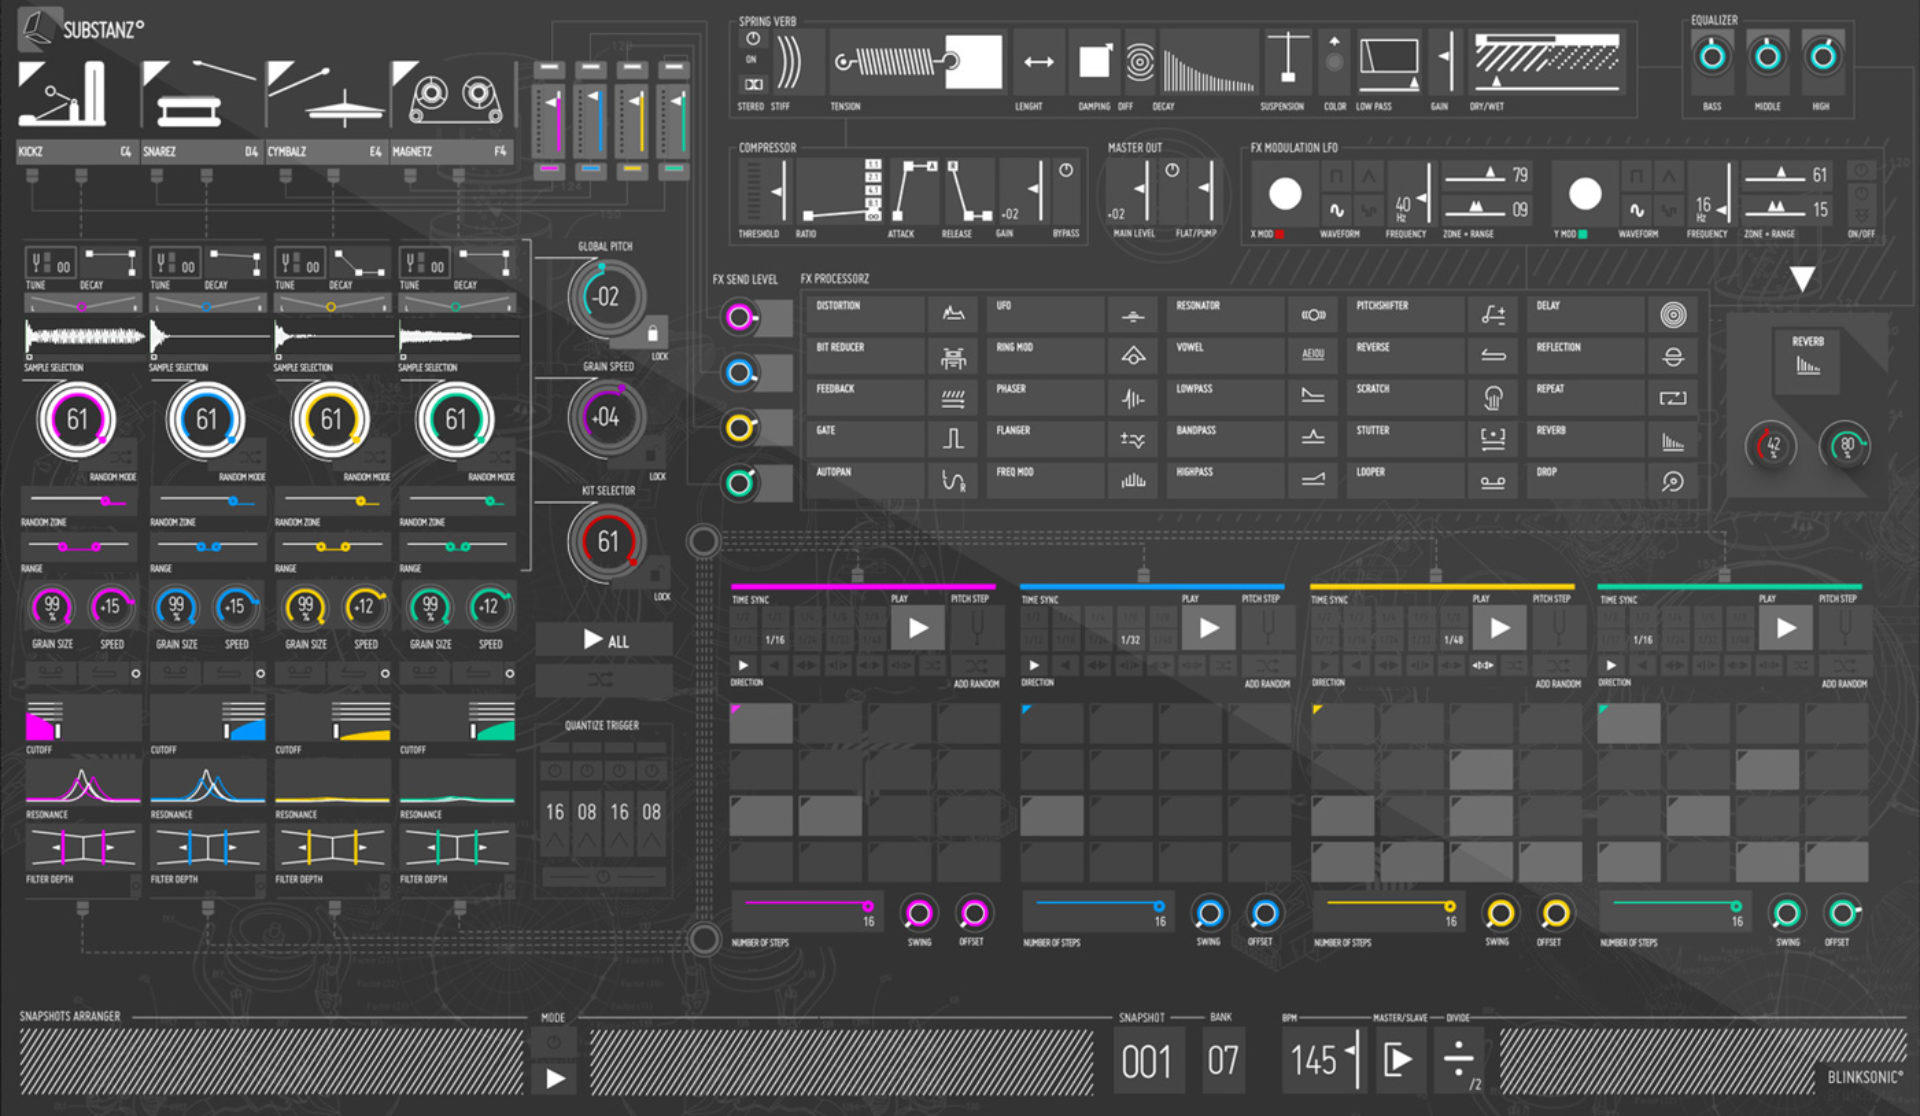Click the UFO effect icon in FX Processorz
Image resolution: width=1920 pixels, height=1116 pixels.
pos(1133,313)
